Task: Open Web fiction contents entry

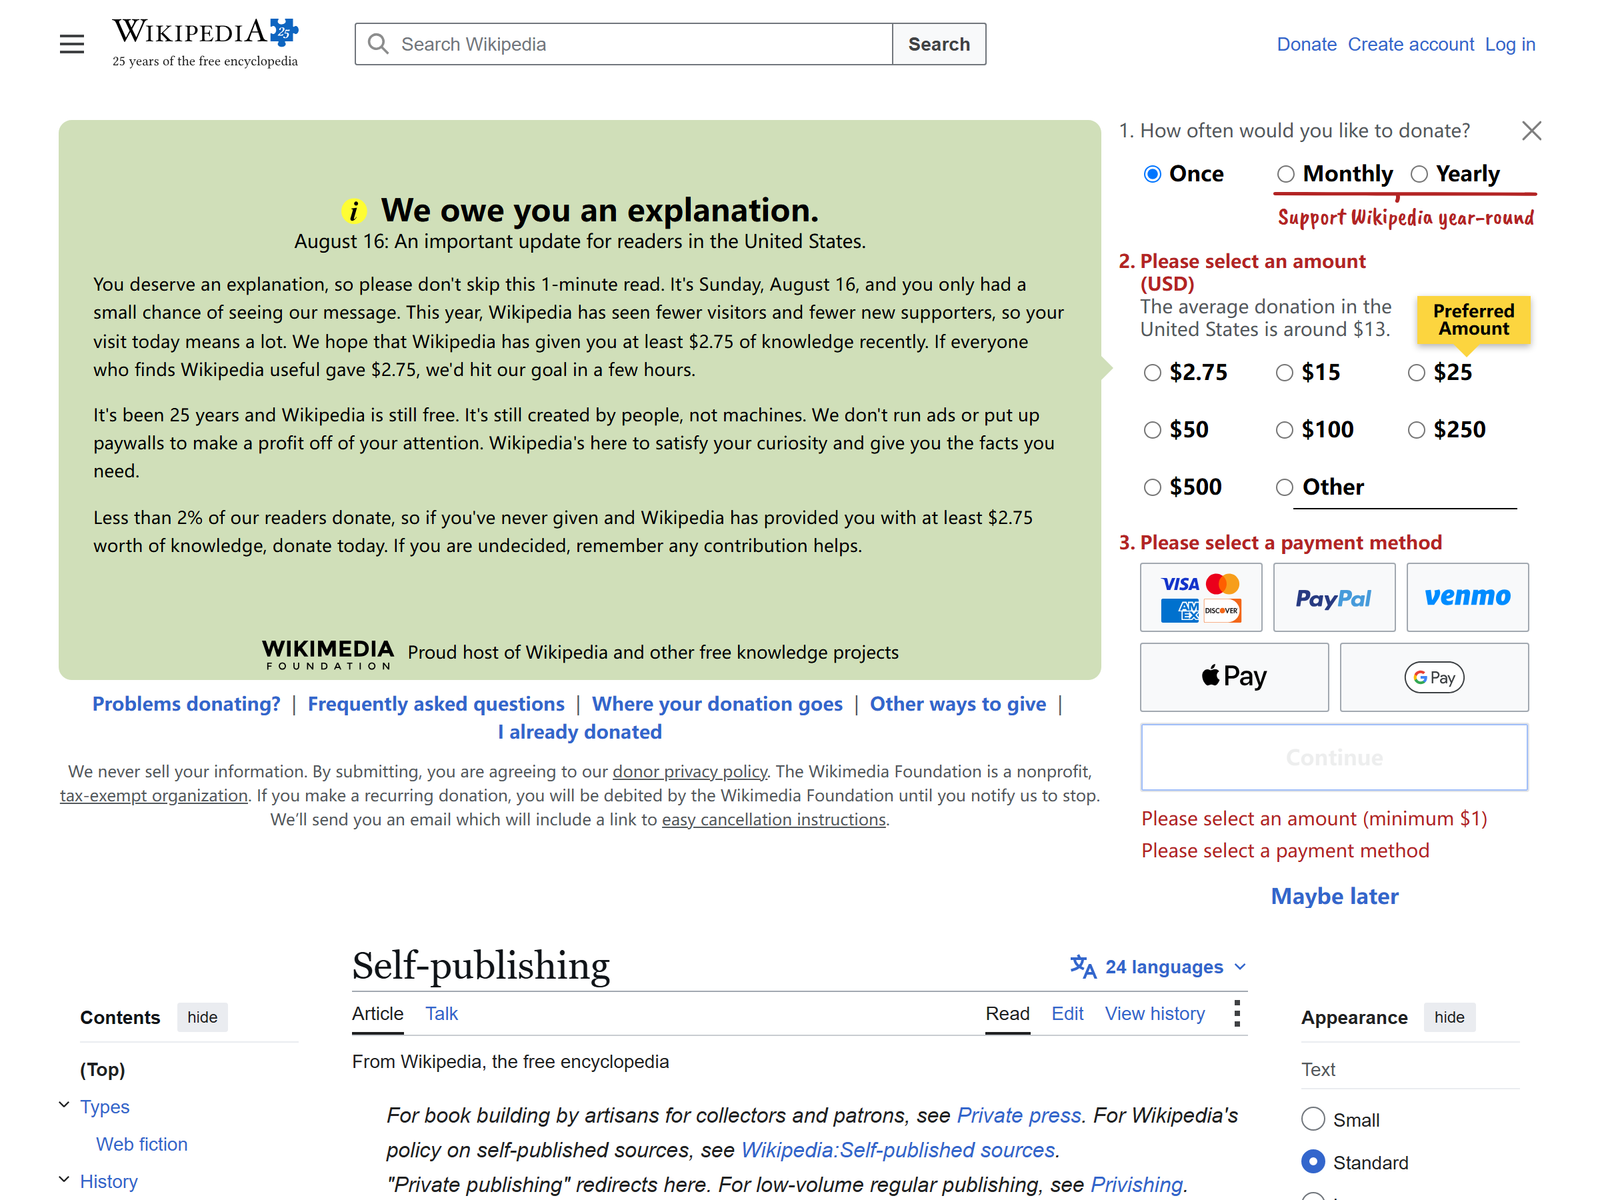Action: click(x=142, y=1144)
